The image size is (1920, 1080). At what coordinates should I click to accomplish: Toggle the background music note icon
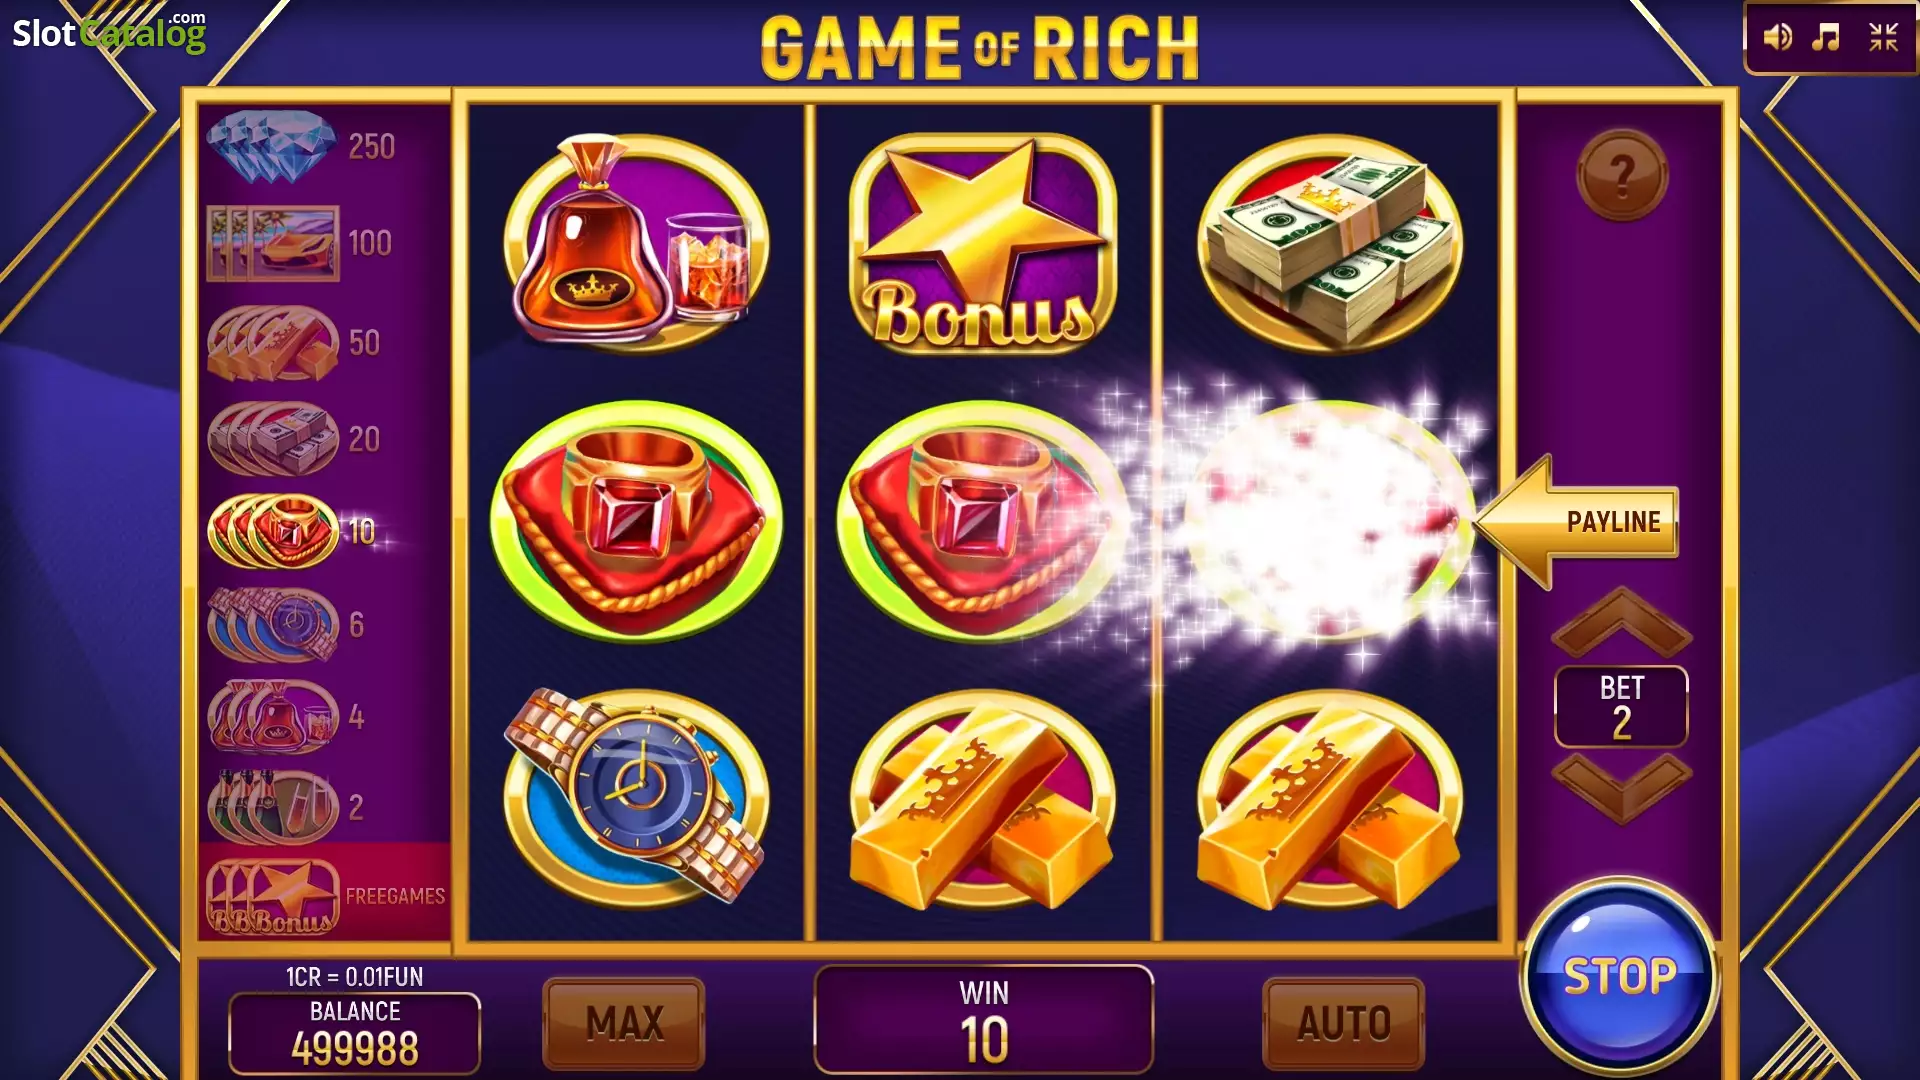tap(1826, 38)
